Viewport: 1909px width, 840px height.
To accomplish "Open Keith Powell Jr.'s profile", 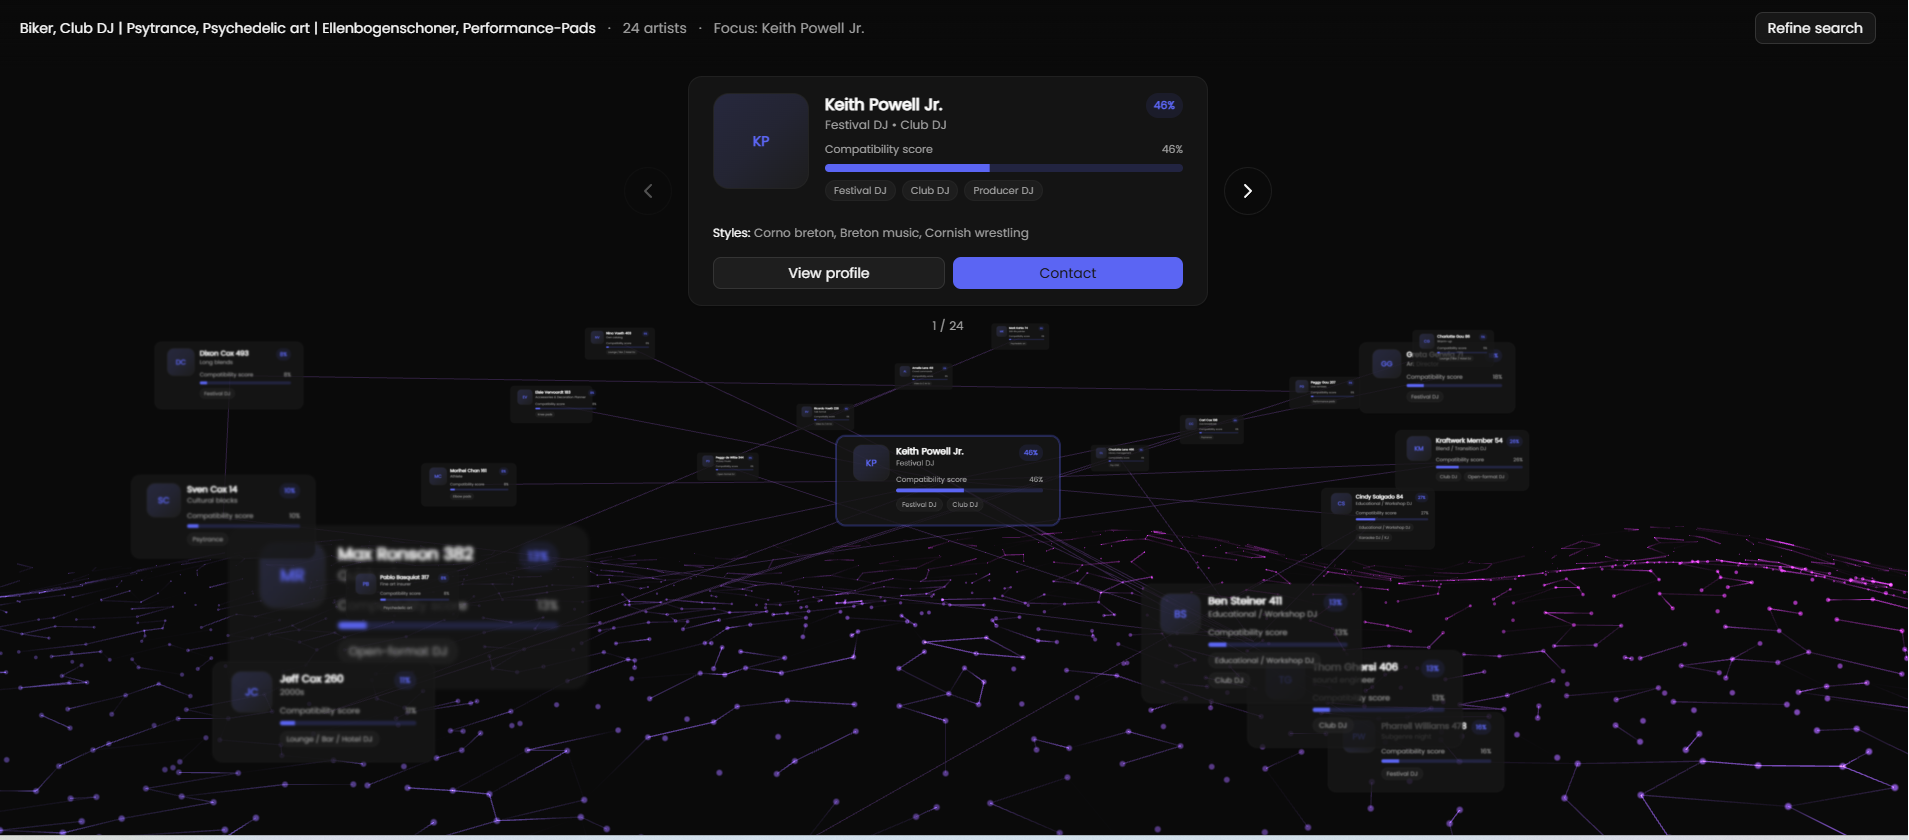I will (828, 273).
